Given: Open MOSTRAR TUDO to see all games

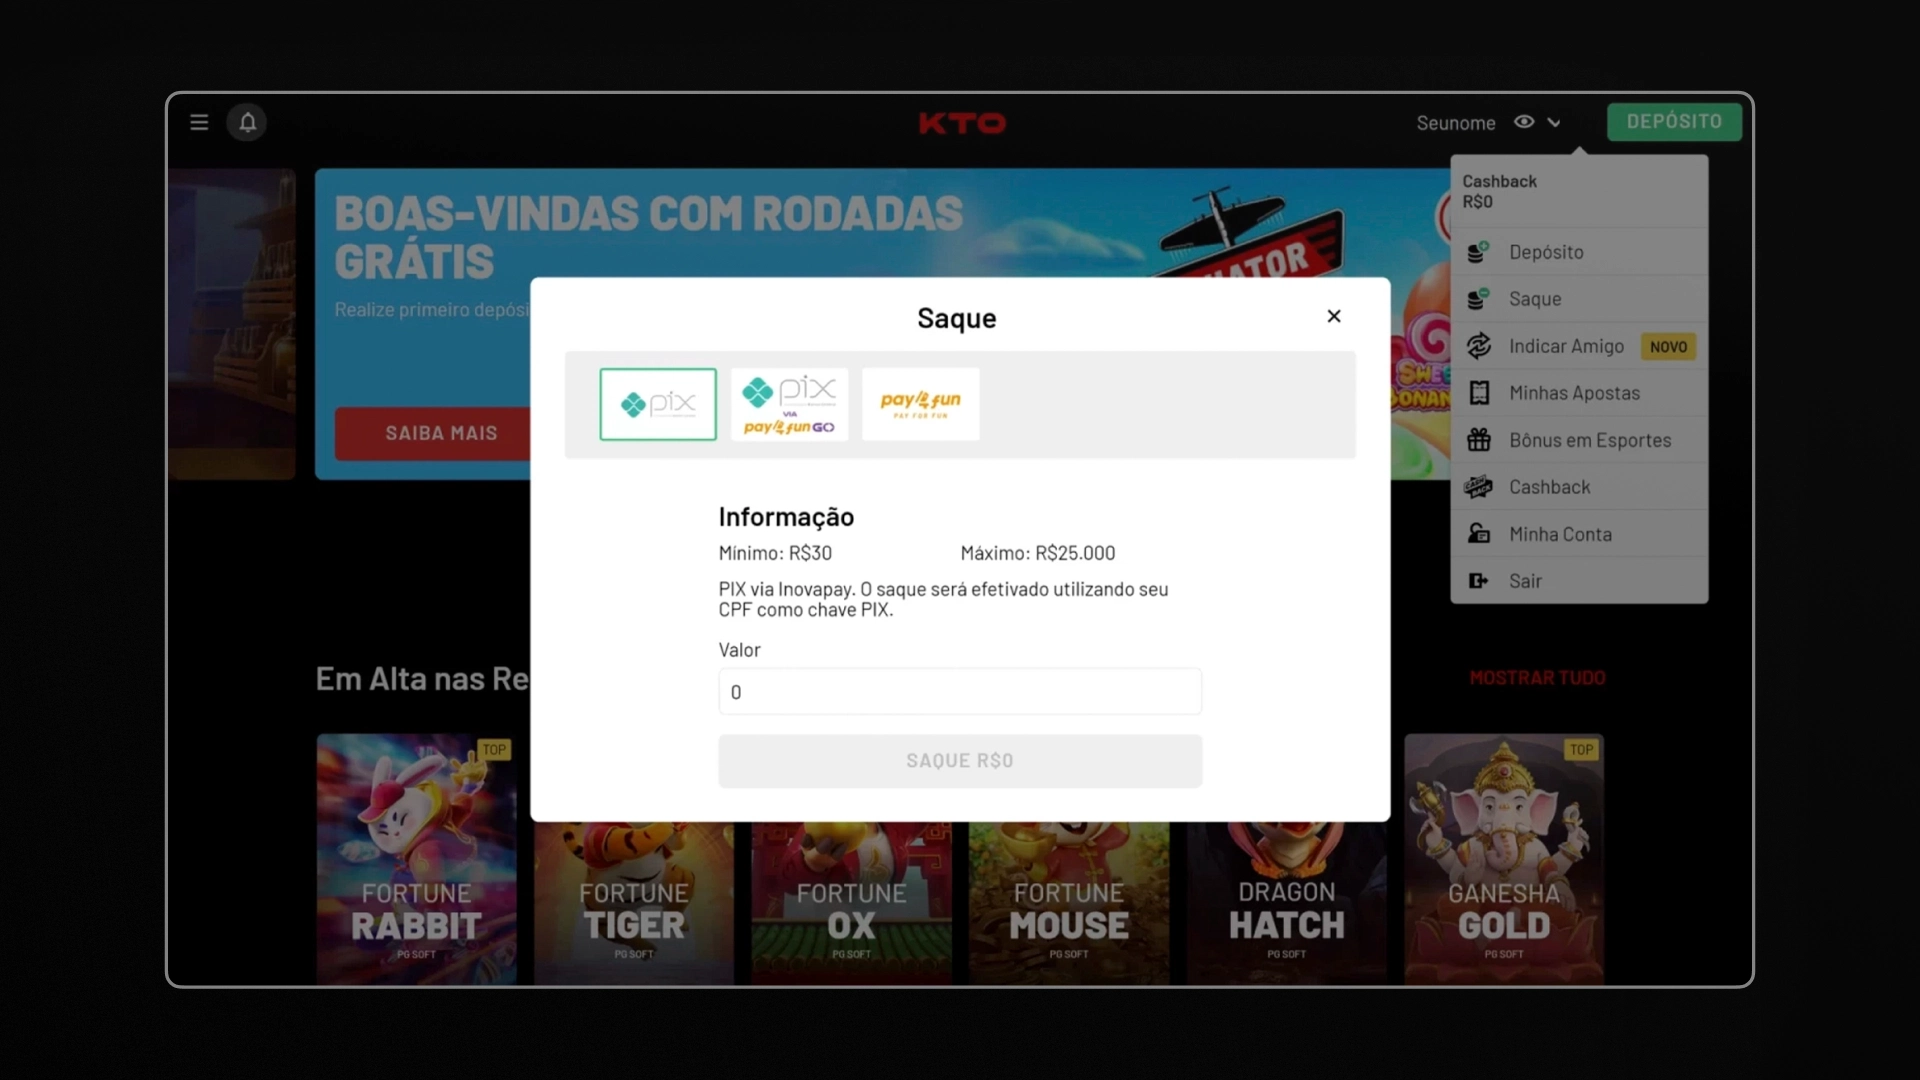Looking at the screenshot, I should click(x=1537, y=677).
